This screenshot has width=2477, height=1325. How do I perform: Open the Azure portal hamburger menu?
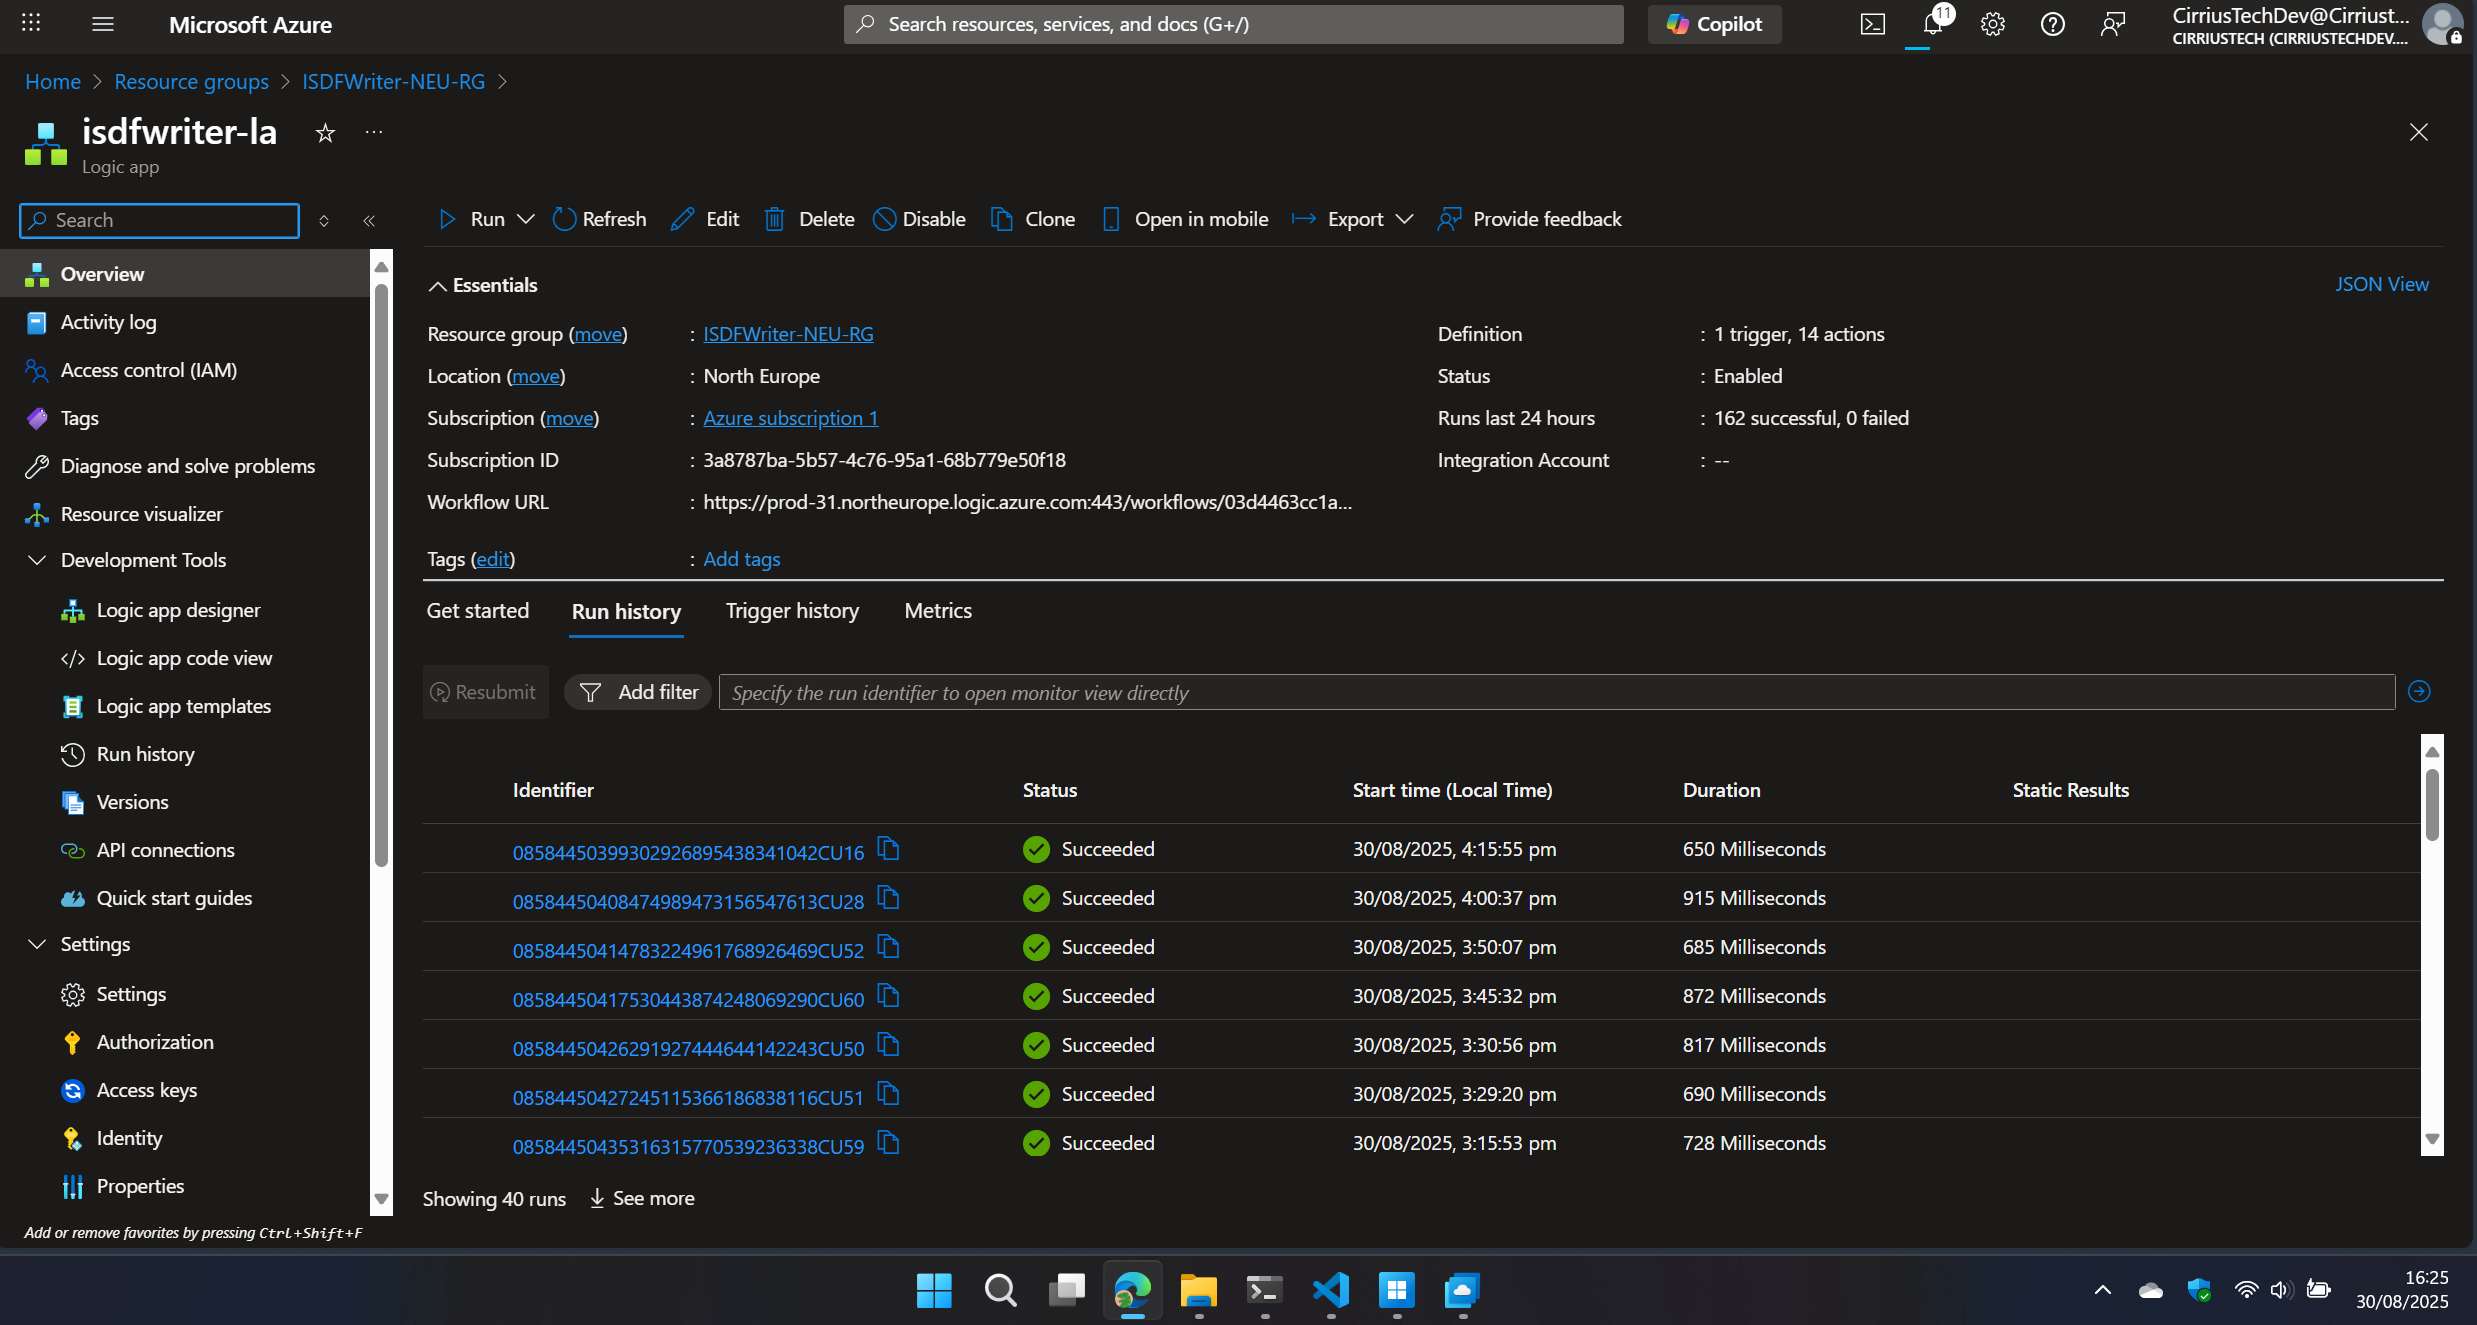coord(102,24)
